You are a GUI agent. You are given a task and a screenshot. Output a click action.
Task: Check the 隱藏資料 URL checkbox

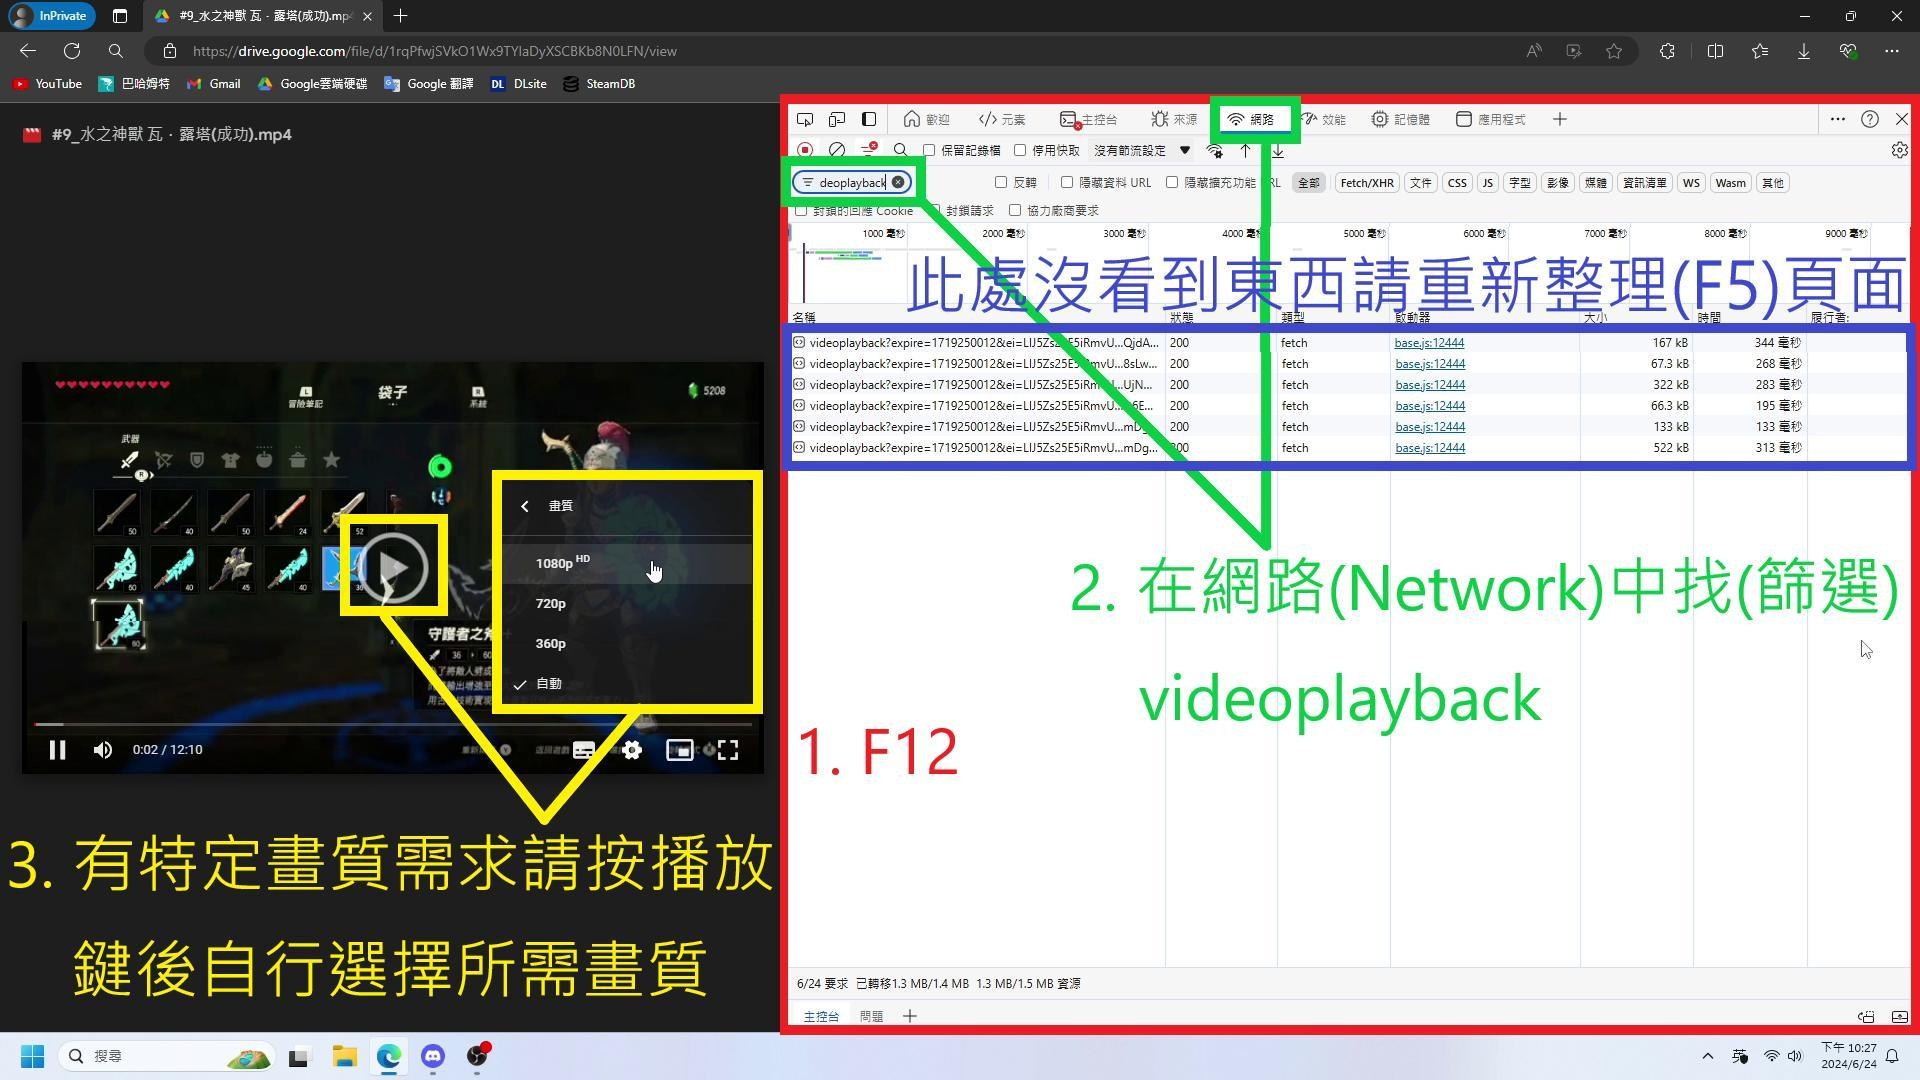coord(1067,182)
